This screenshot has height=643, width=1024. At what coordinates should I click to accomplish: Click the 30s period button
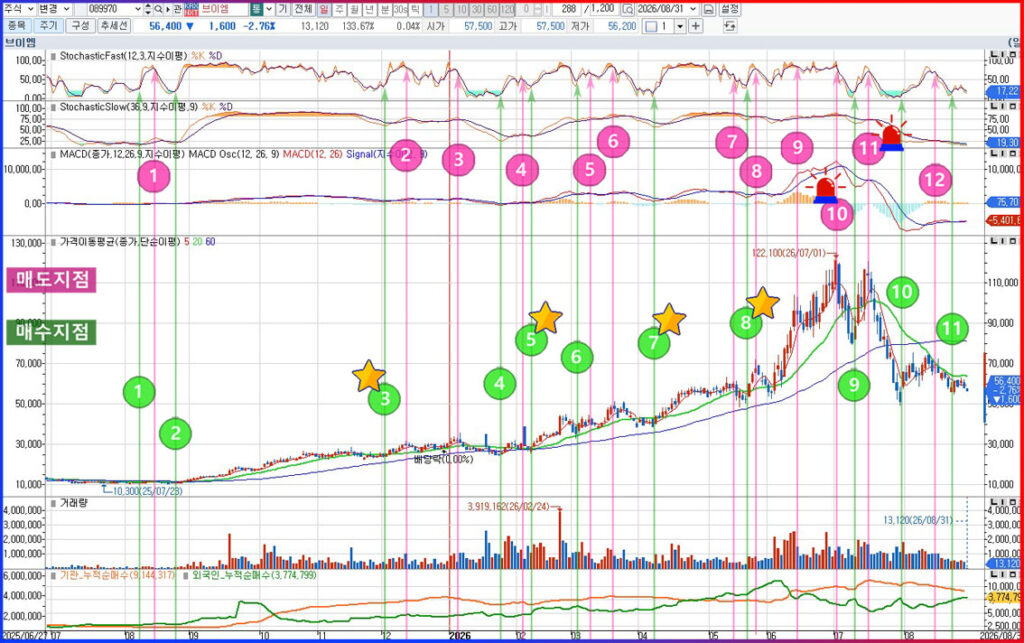point(400,9)
